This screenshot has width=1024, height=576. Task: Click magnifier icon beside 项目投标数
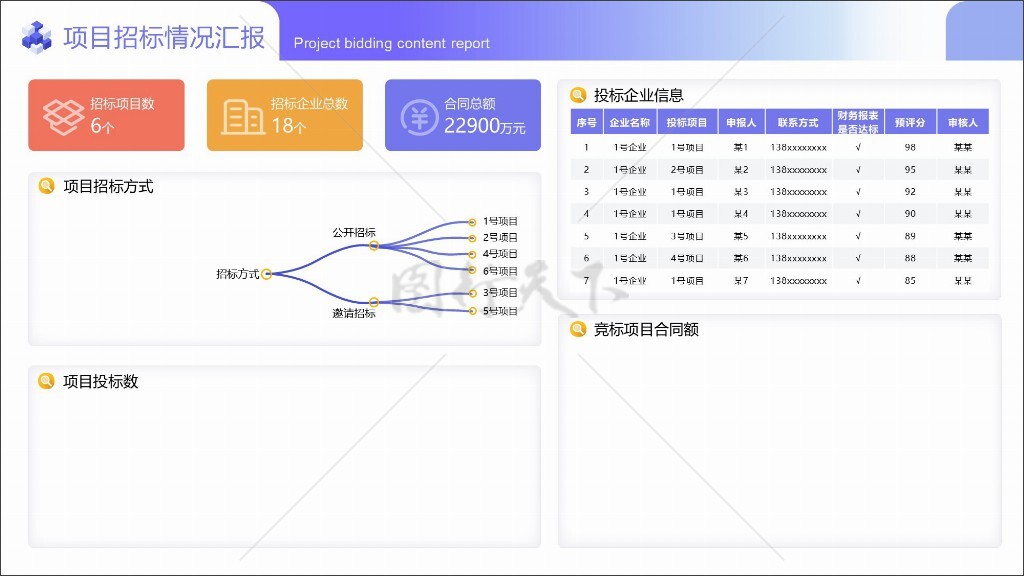pos(46,381)
